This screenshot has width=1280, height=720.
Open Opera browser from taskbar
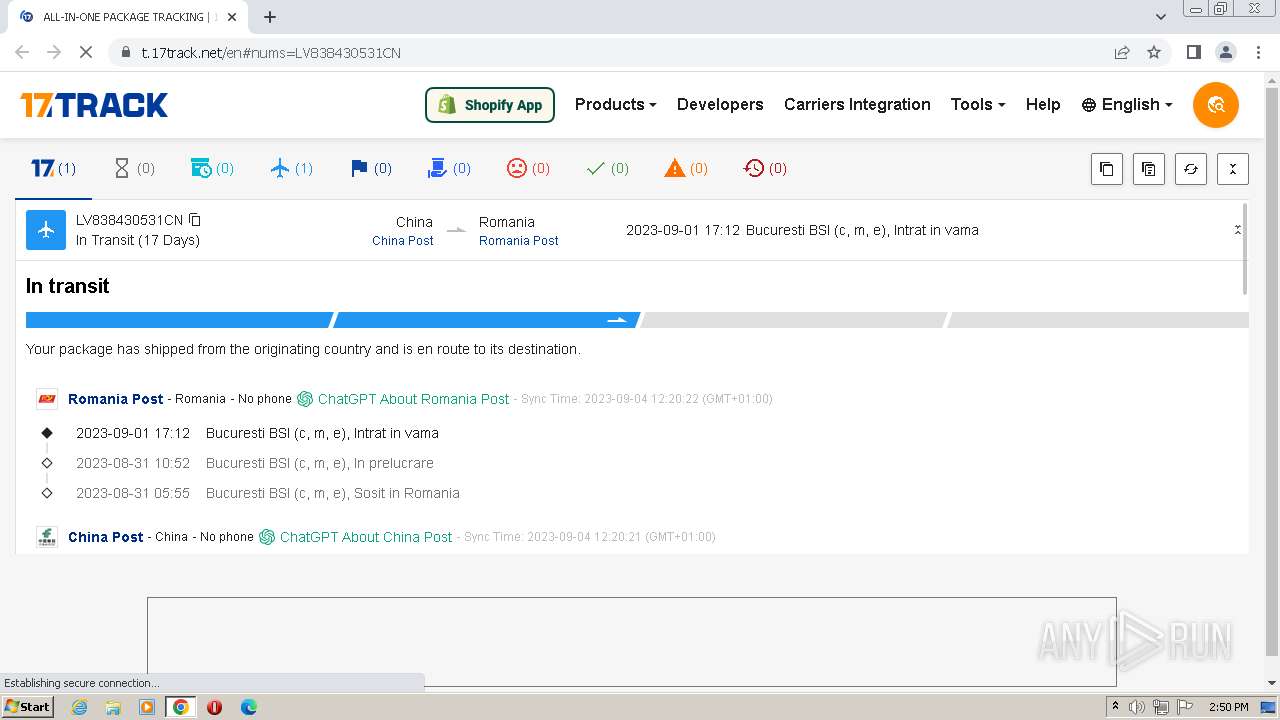point(214,707)
